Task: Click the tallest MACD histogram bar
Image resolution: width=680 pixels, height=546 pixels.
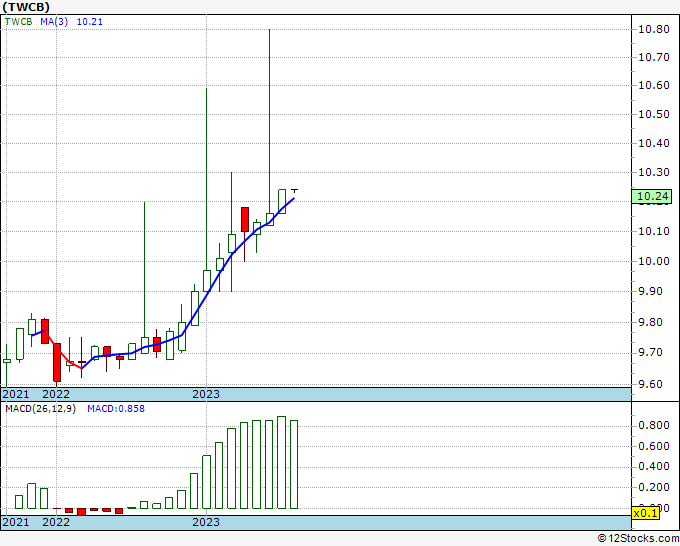Action: pos(281,462)
